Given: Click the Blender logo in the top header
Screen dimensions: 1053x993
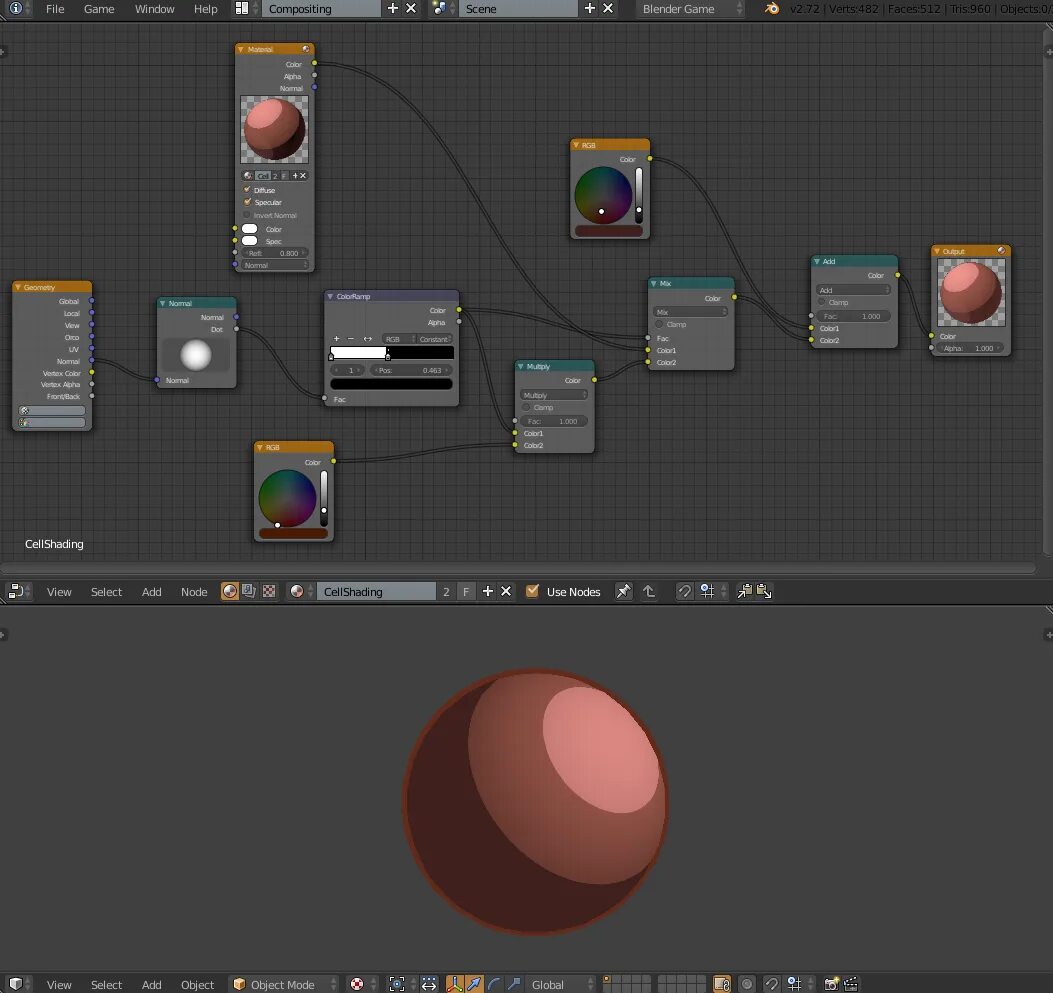Looking at the screenshot, I should pyautogui.click(x=771, y=9).
